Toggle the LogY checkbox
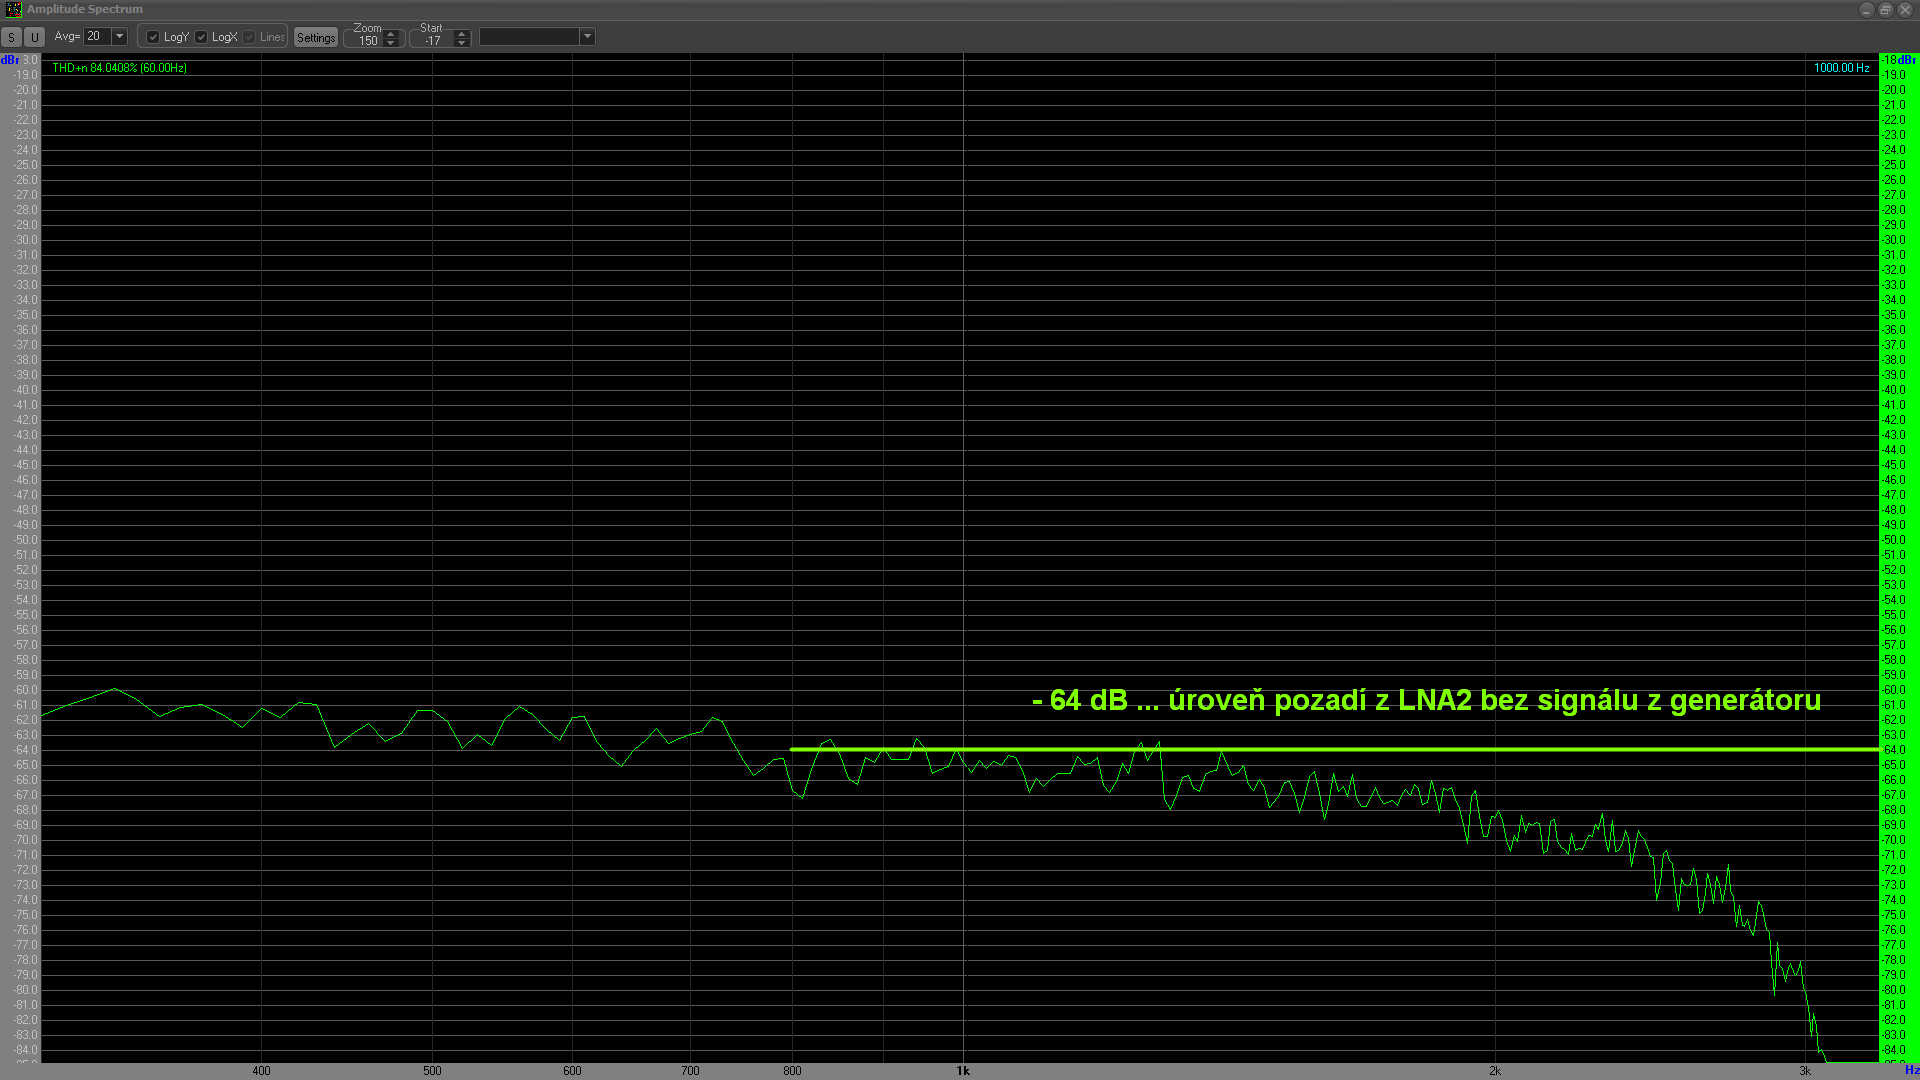1920x1080 pixels. 153,37
